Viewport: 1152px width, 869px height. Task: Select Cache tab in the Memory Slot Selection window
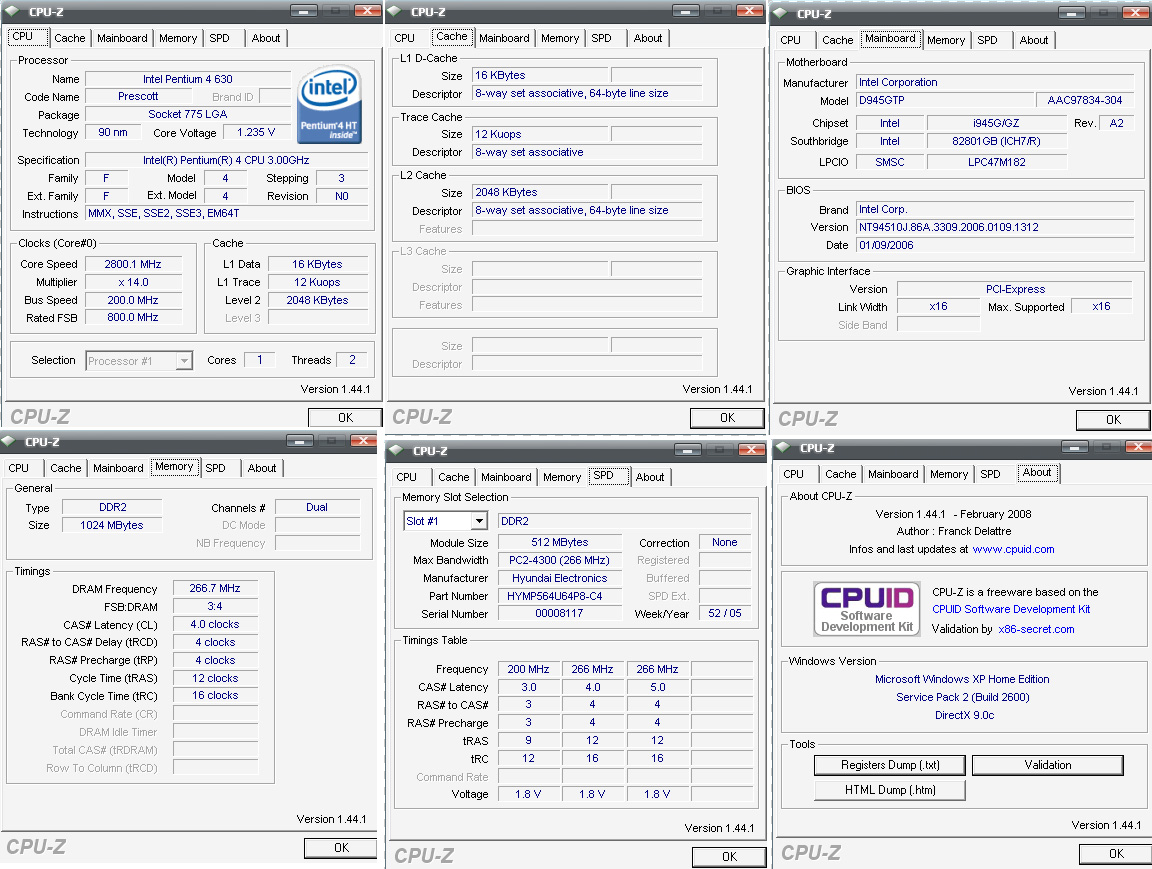[454, 477]
